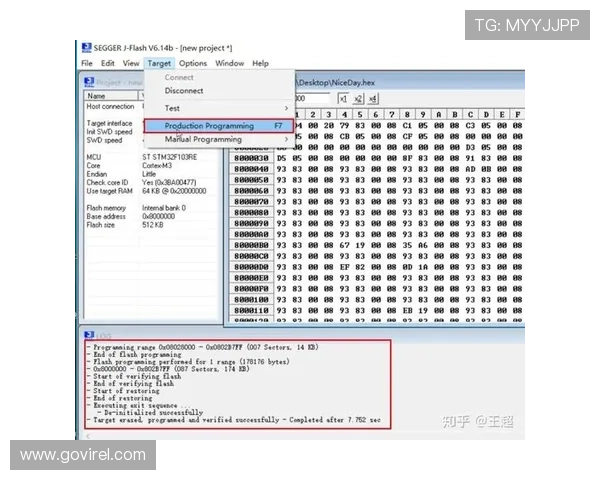This screenshot has height=480, width=600.
Task: Open the Help menu
Action: click(x=260, y=63)
